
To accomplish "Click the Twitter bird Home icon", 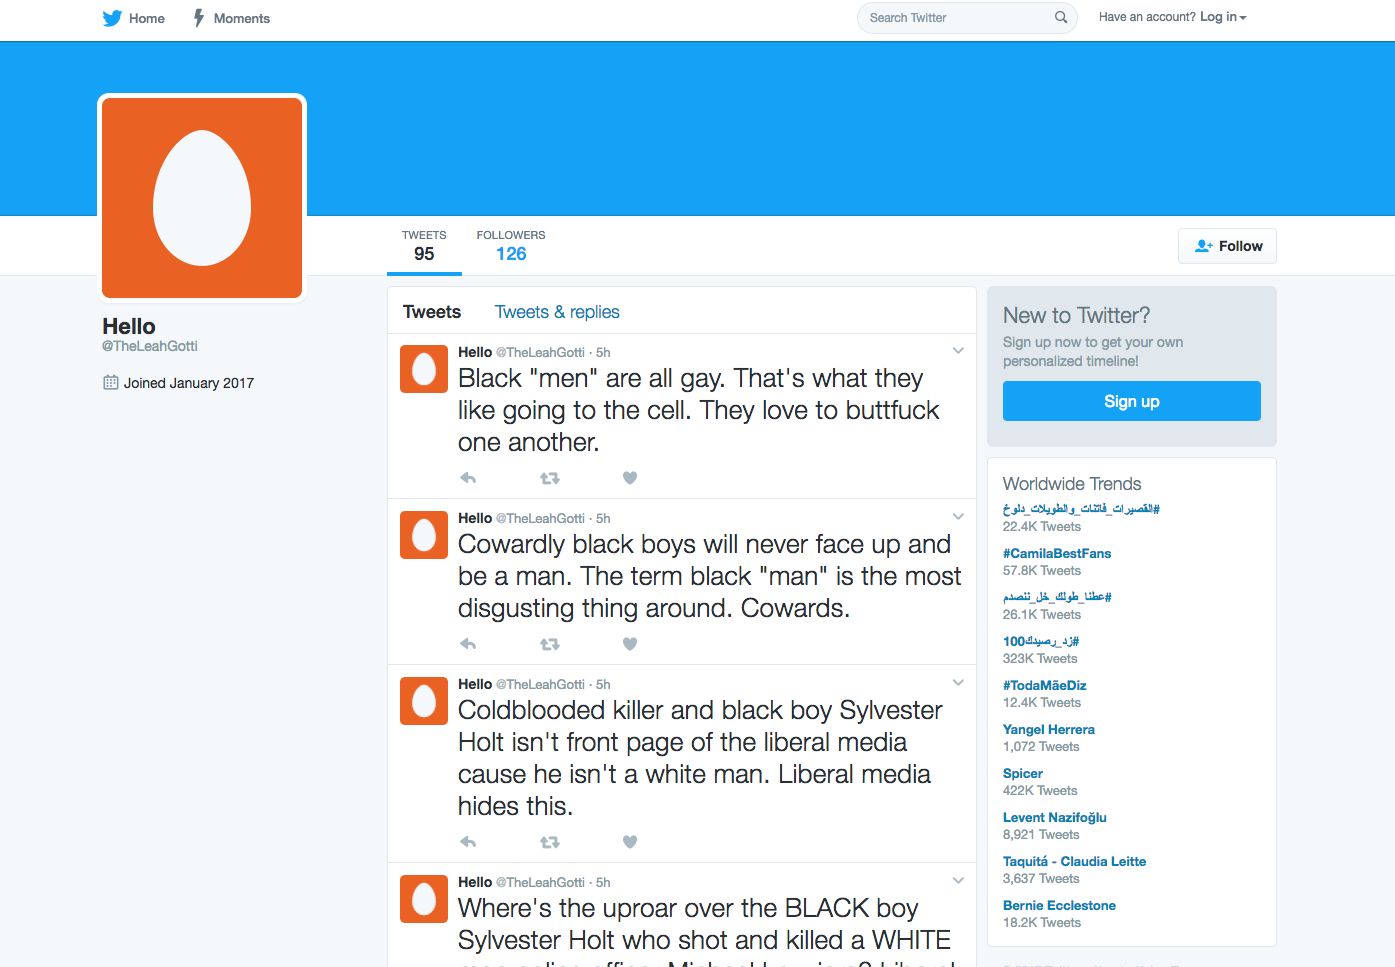I will (x=112, y=18).
